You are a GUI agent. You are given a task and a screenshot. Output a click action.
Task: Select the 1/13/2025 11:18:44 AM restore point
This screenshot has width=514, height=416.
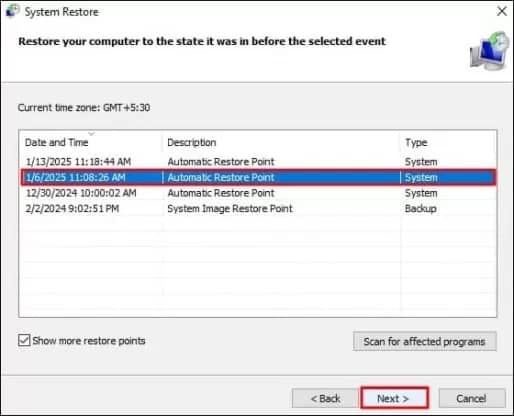(x=258, y=162)
